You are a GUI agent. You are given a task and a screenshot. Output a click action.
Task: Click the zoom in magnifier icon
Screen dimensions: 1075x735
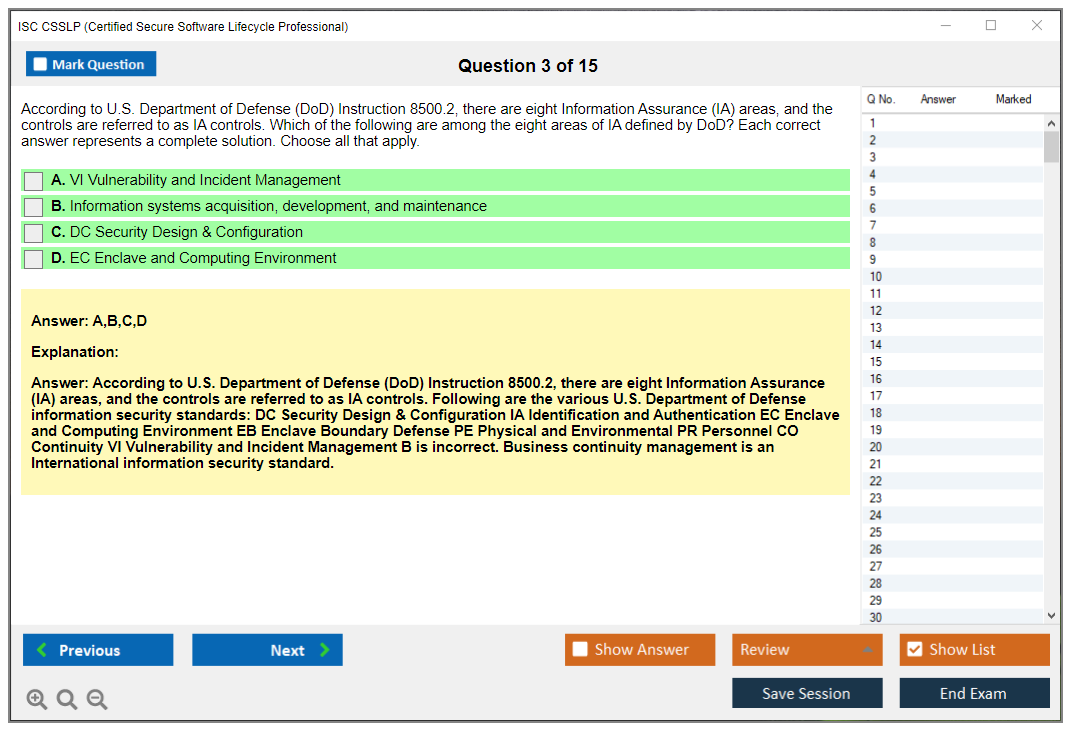(37, 700)
